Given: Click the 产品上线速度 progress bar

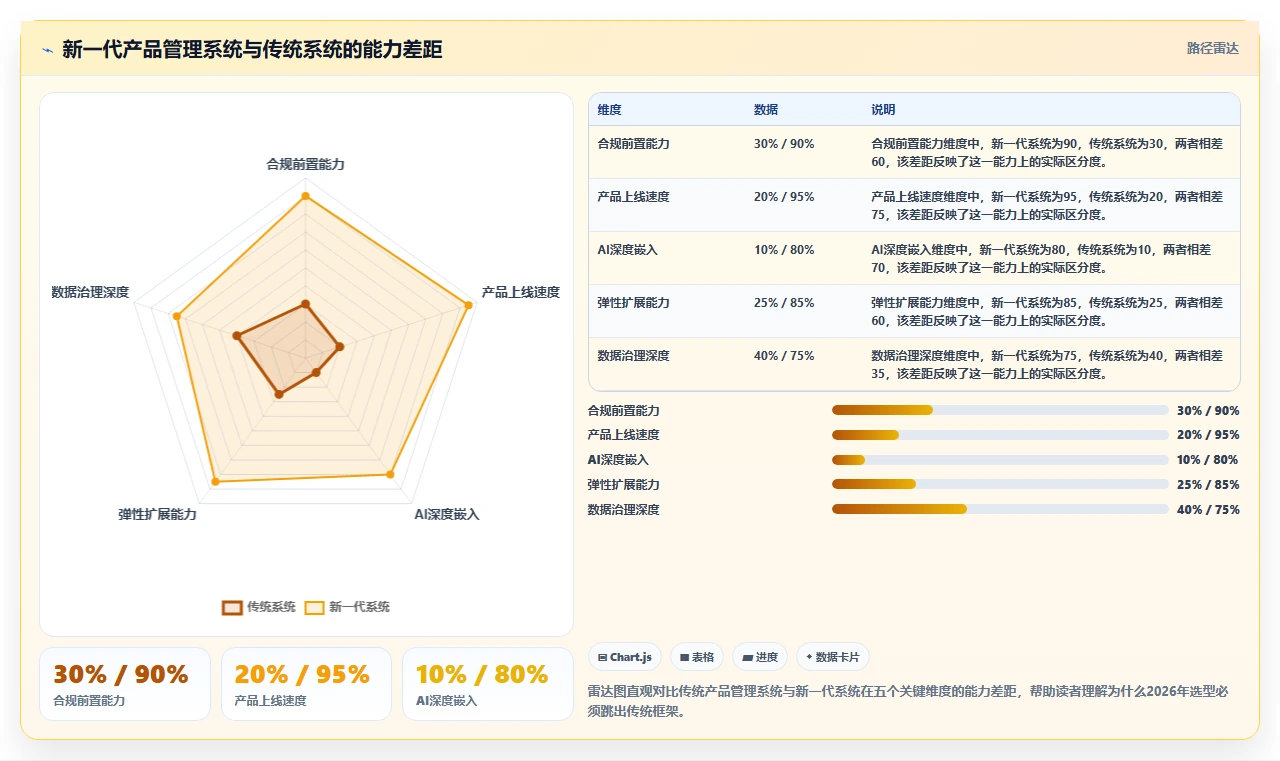Looking at the screenshot, I should [x=1000, y=435].
